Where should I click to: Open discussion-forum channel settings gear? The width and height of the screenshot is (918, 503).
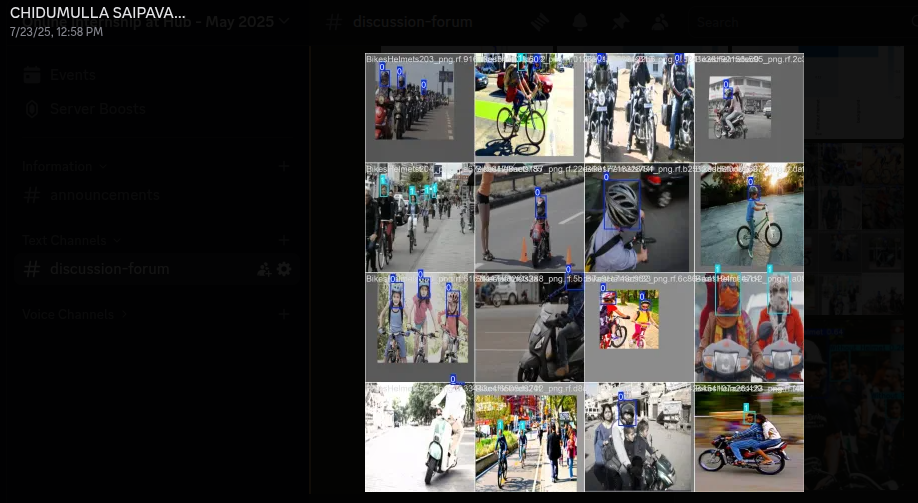tap(284, 269)
